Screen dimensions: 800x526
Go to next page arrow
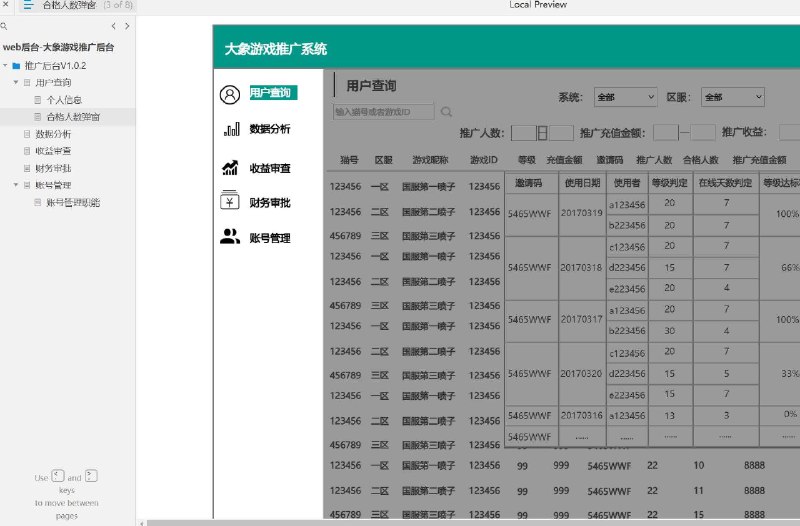pyautogui.click(x=127, y=26)
